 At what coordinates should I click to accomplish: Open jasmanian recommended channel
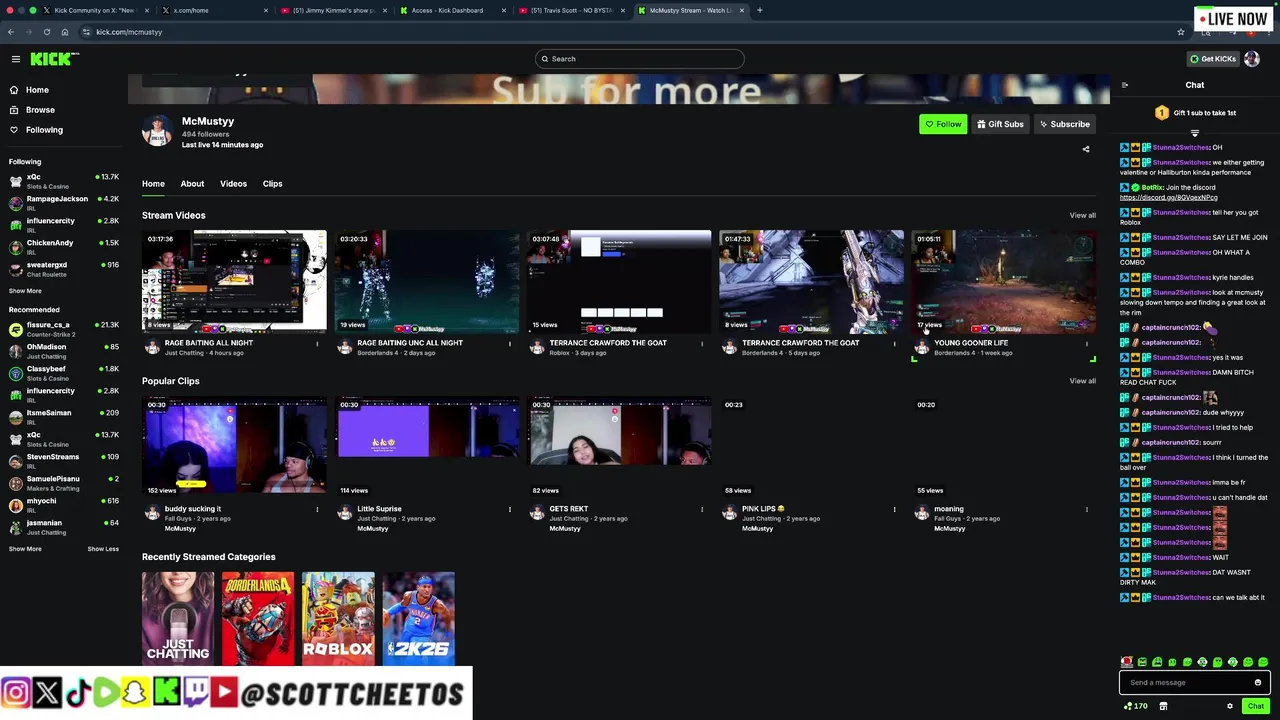[64, 527]
